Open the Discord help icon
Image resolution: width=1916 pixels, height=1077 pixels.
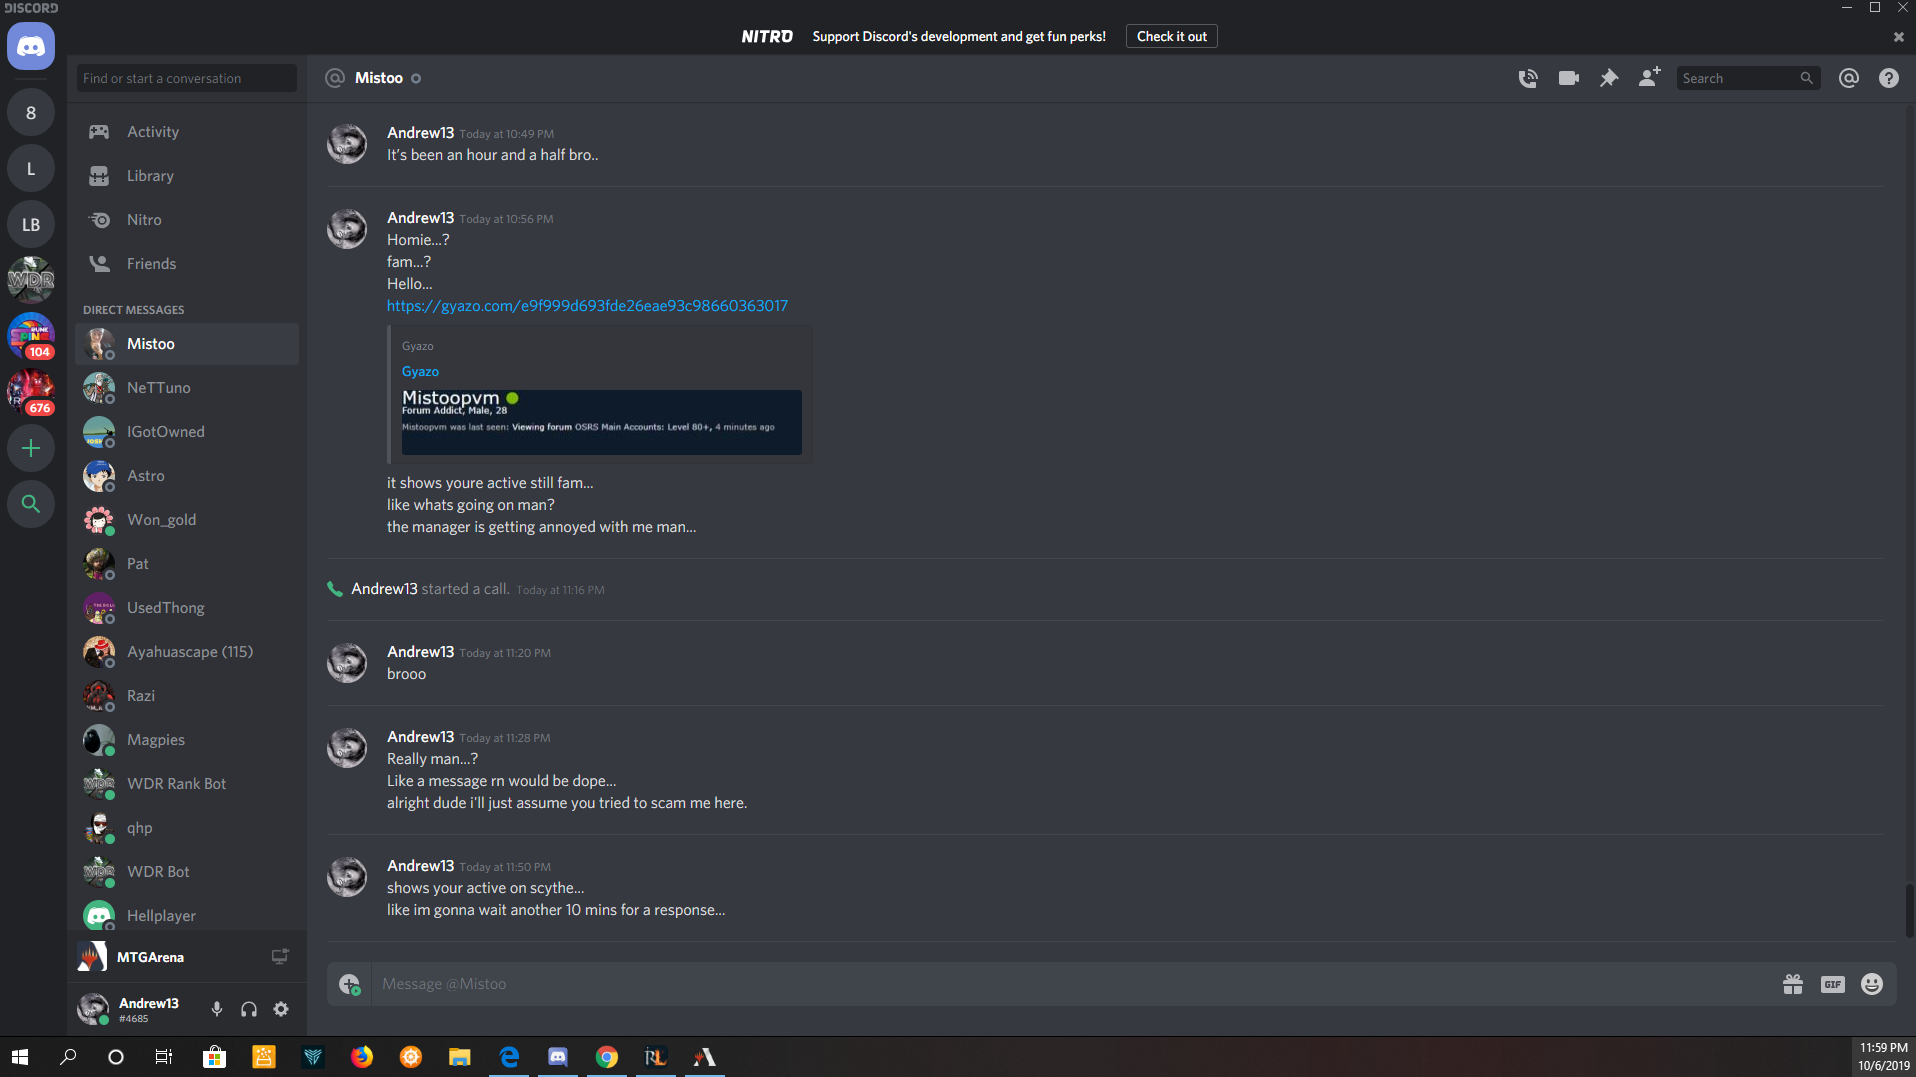pyautogui.click(x=1889, y=78)
